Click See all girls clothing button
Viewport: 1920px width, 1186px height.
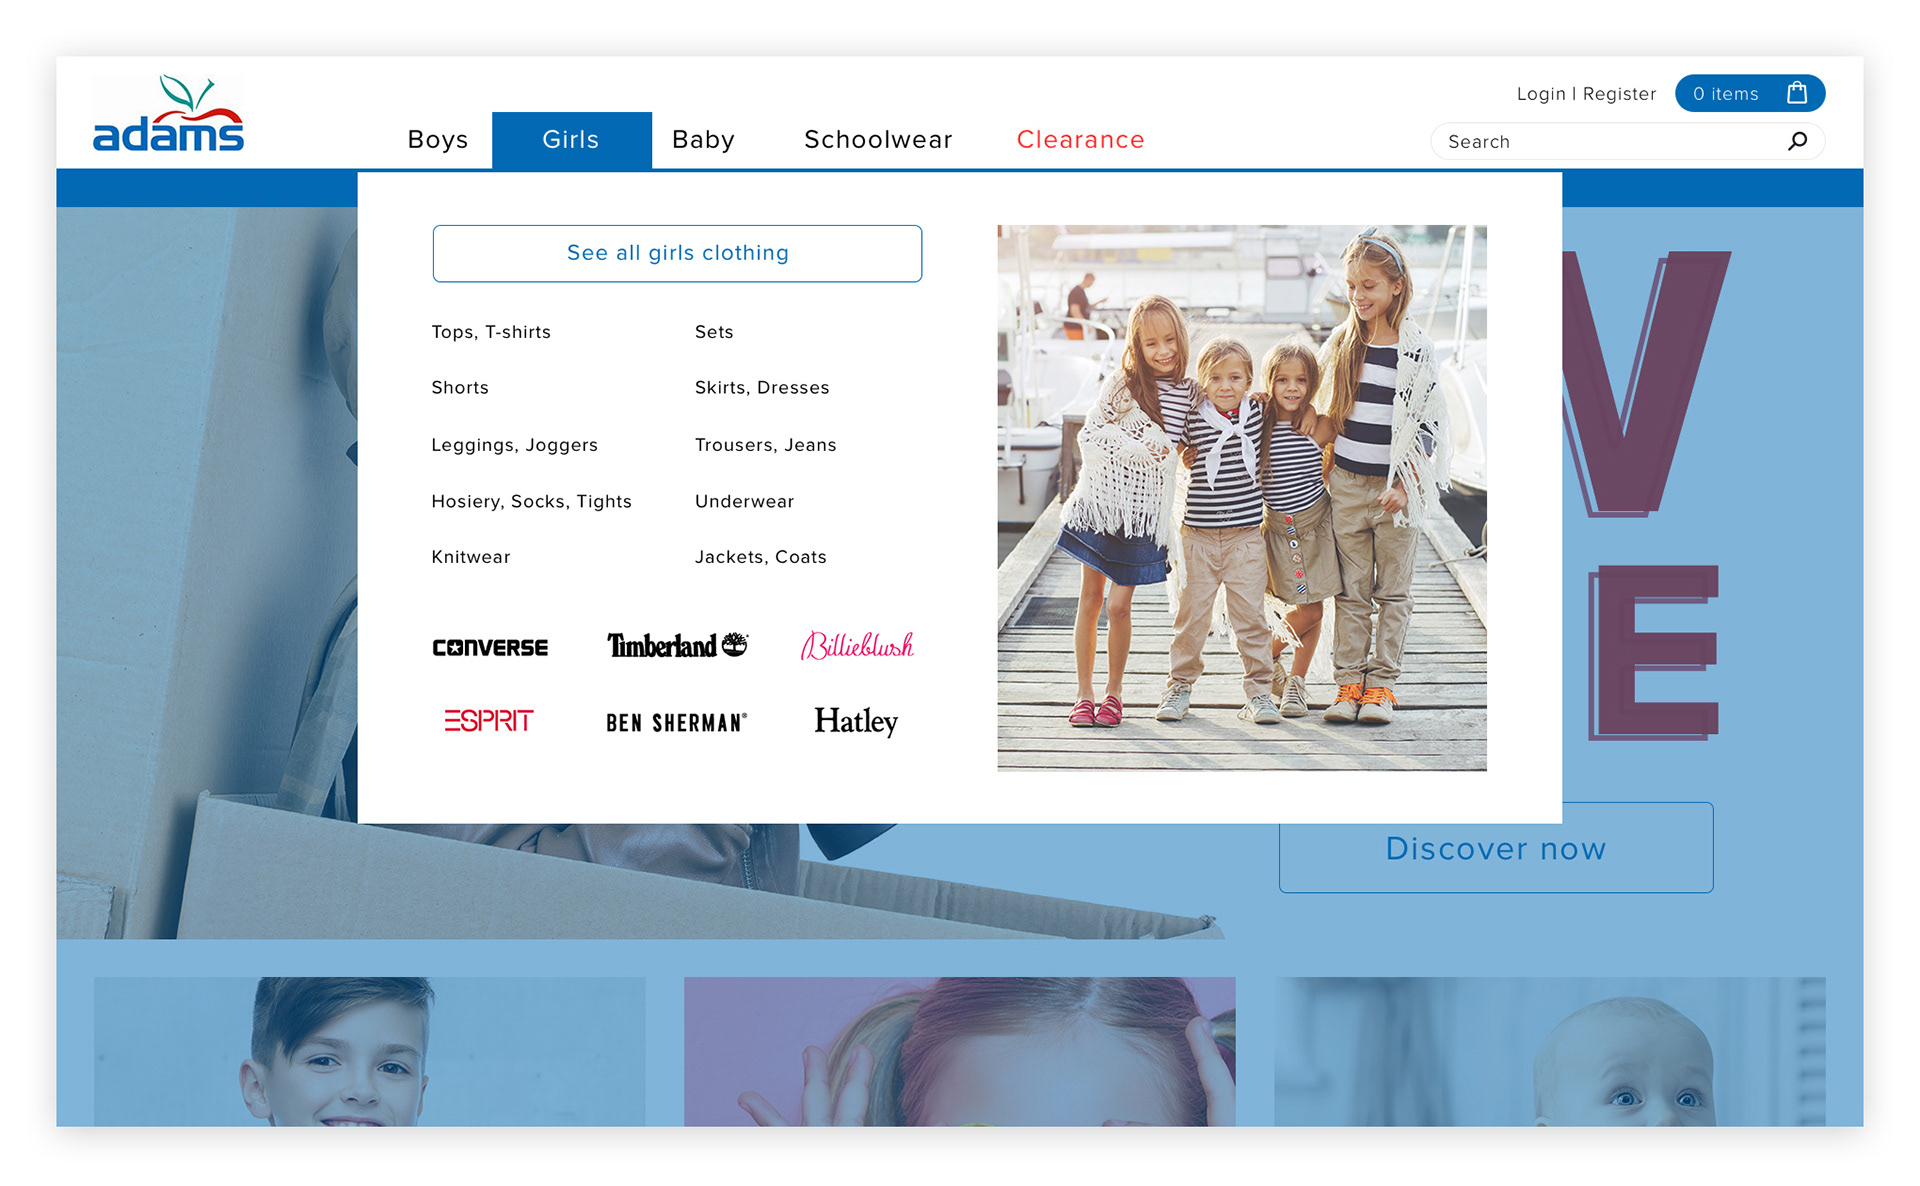(677, 253)
